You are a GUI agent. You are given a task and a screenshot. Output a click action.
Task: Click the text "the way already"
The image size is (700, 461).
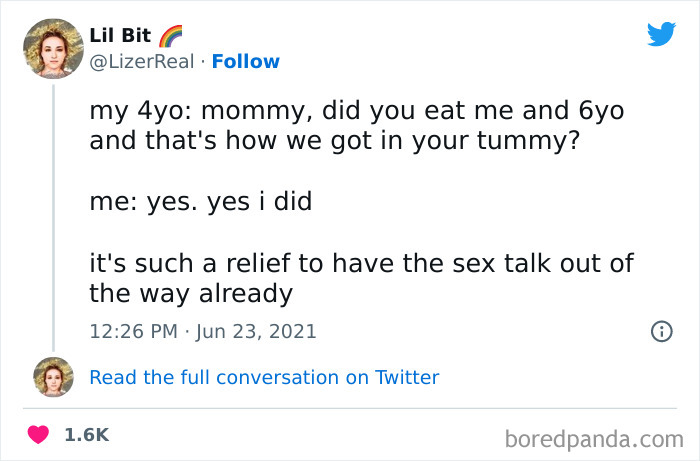click(190, 294)
